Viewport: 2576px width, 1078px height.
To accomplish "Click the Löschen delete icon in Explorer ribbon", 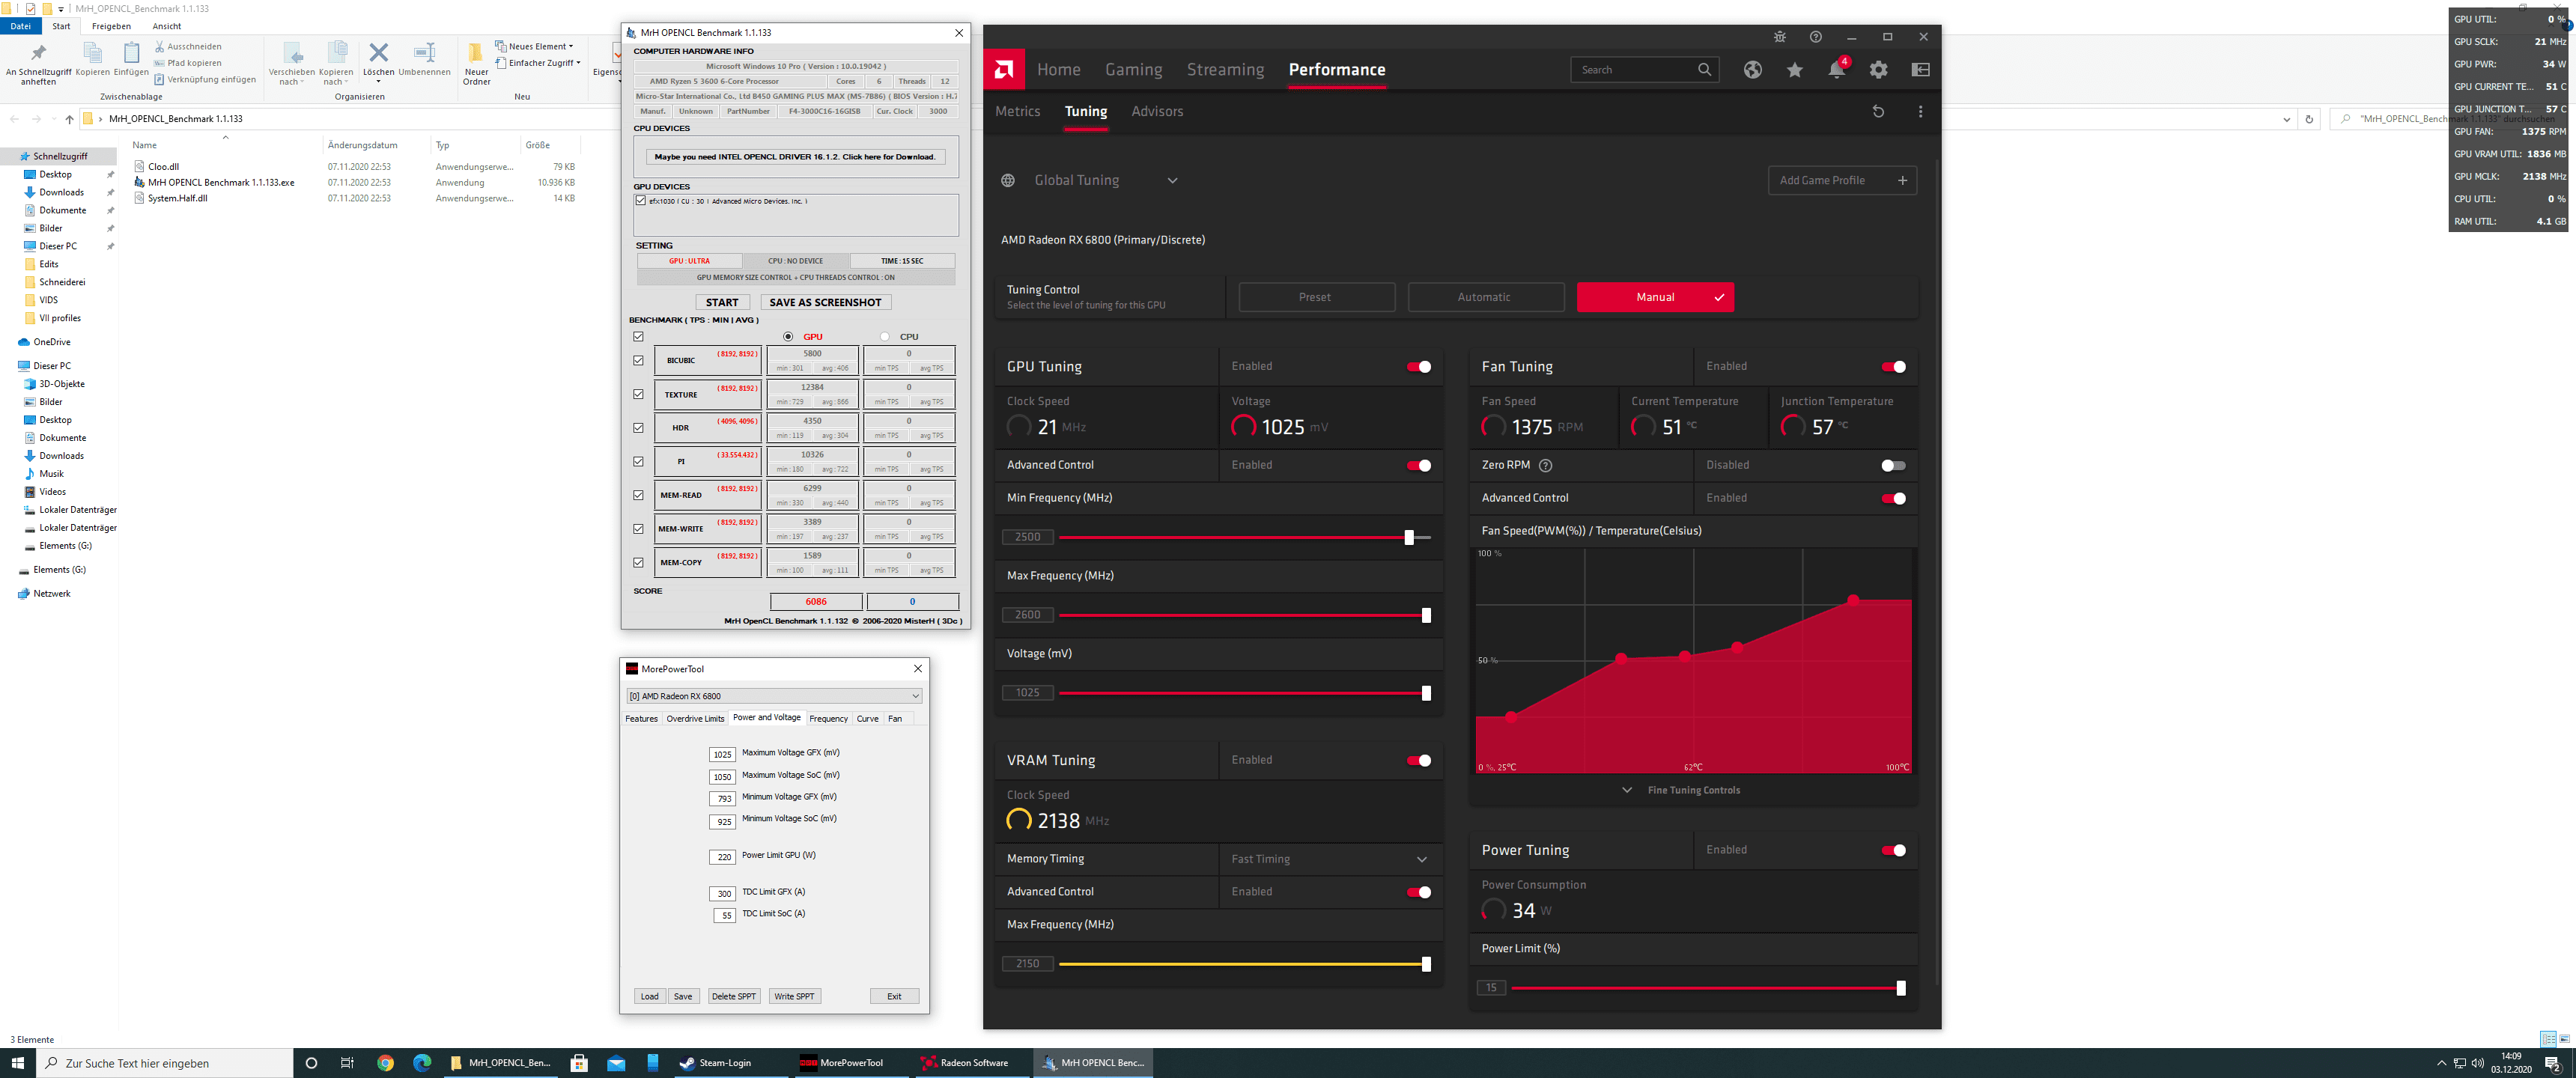I will [378, 52].
